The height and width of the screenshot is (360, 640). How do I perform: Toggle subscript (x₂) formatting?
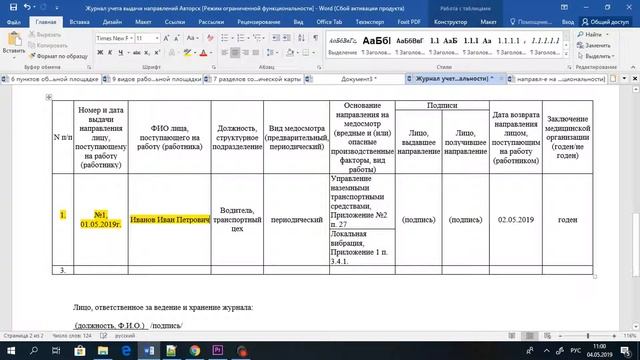(147, 53)
